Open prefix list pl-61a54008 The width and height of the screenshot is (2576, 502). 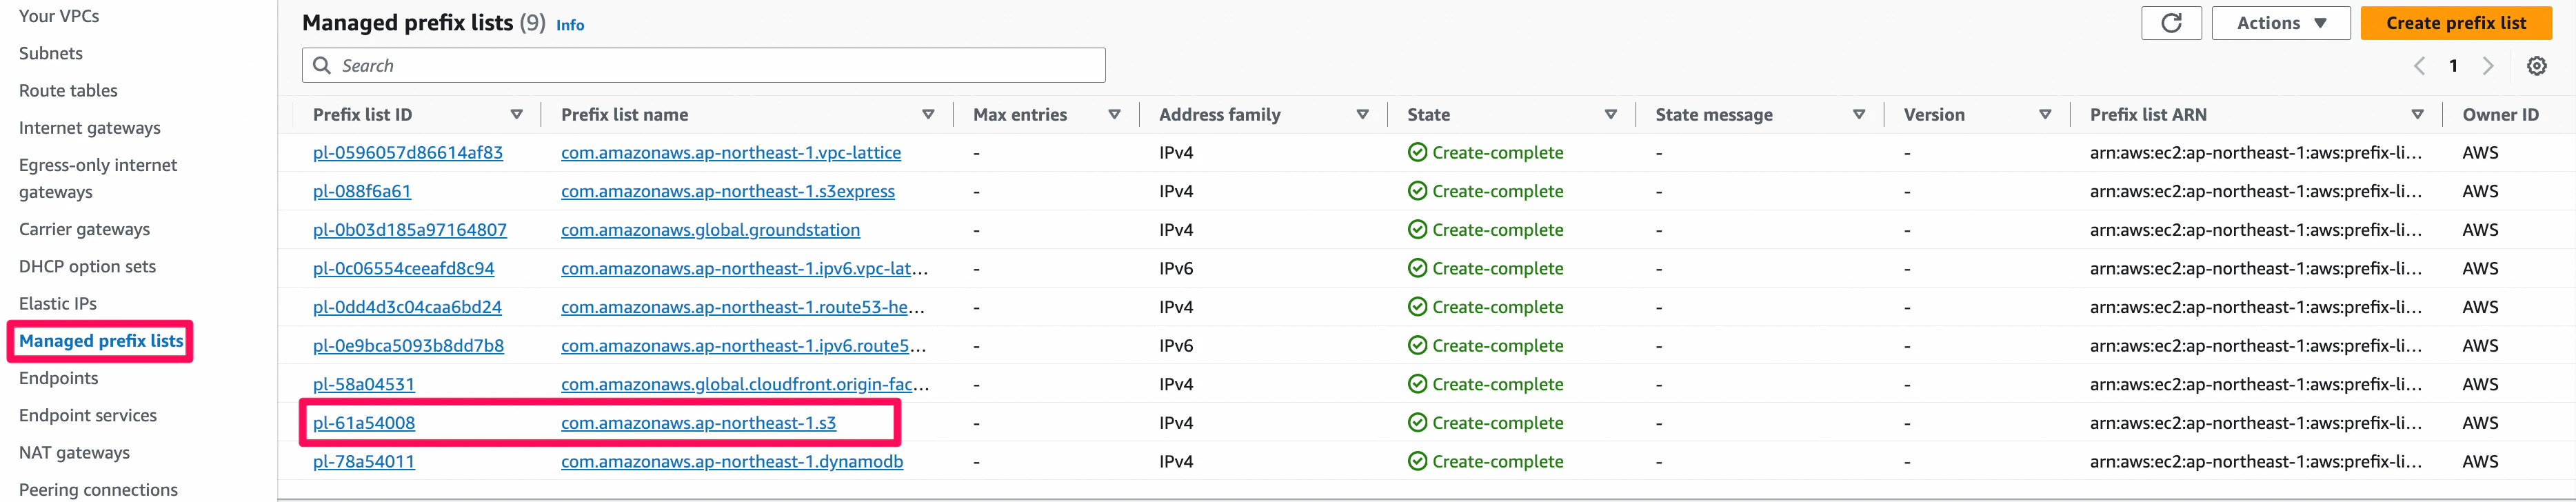[364, 423]
